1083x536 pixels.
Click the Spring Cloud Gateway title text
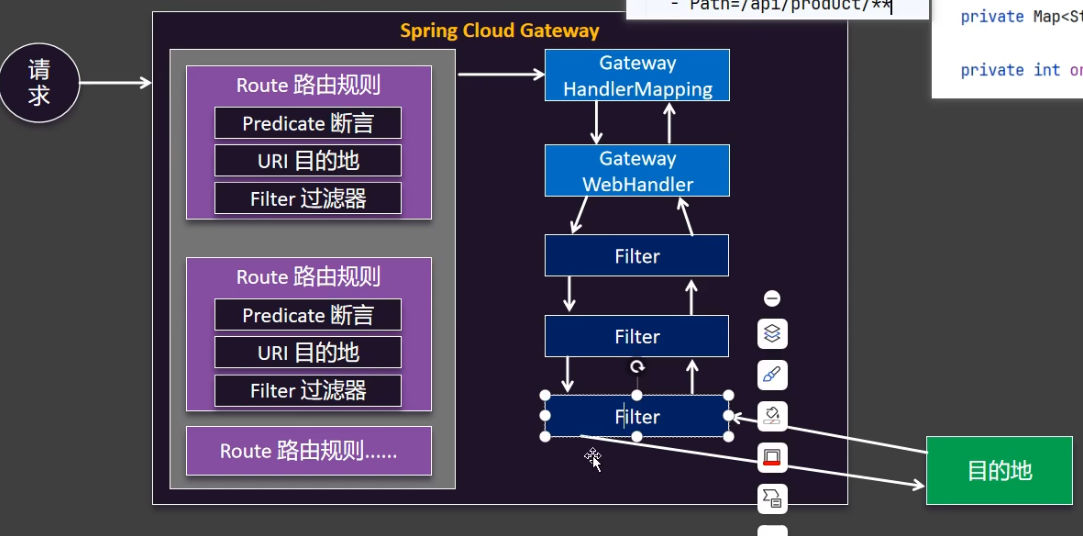(x=500, y=30)
